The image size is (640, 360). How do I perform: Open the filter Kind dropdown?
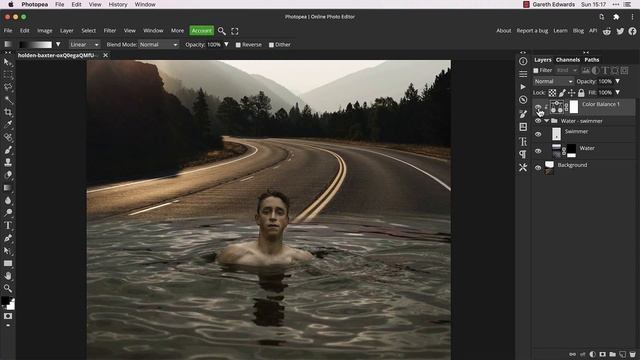pos(567,71)
